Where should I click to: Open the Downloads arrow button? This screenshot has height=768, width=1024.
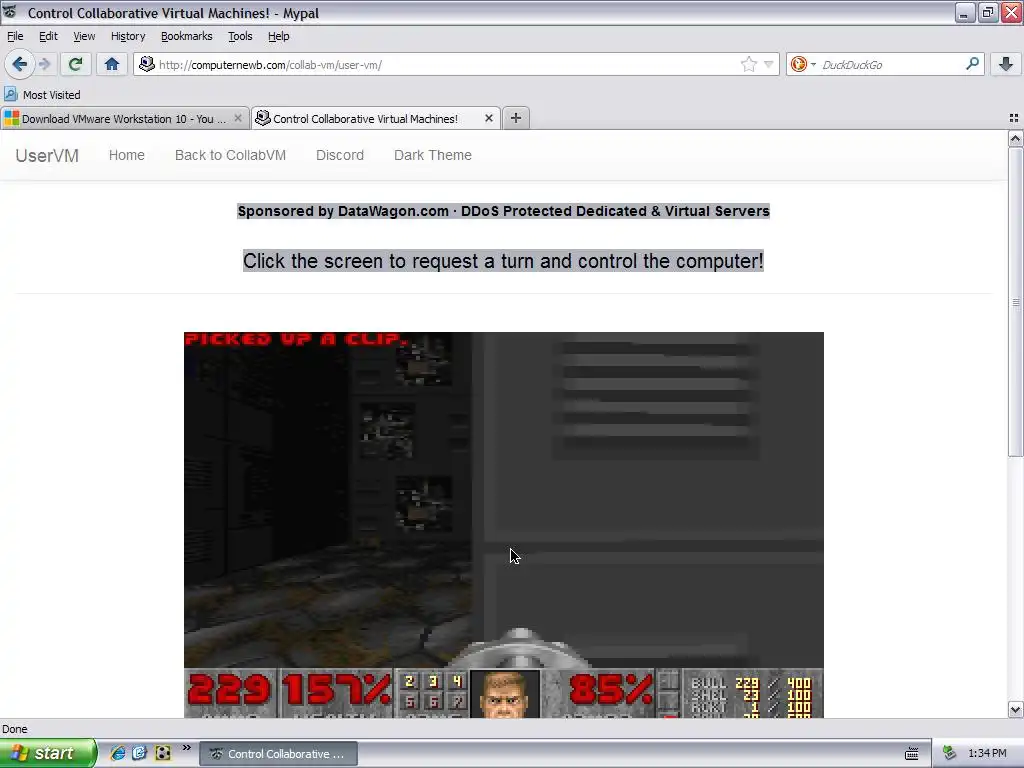[1006, 64]
